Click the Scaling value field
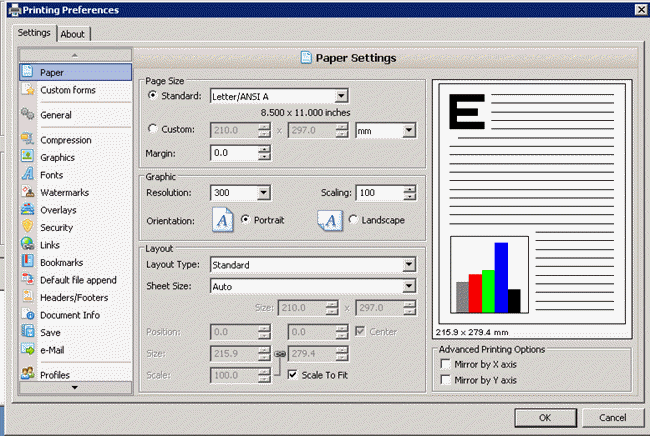The image size is (650, 436). click(x=380, y=193)
